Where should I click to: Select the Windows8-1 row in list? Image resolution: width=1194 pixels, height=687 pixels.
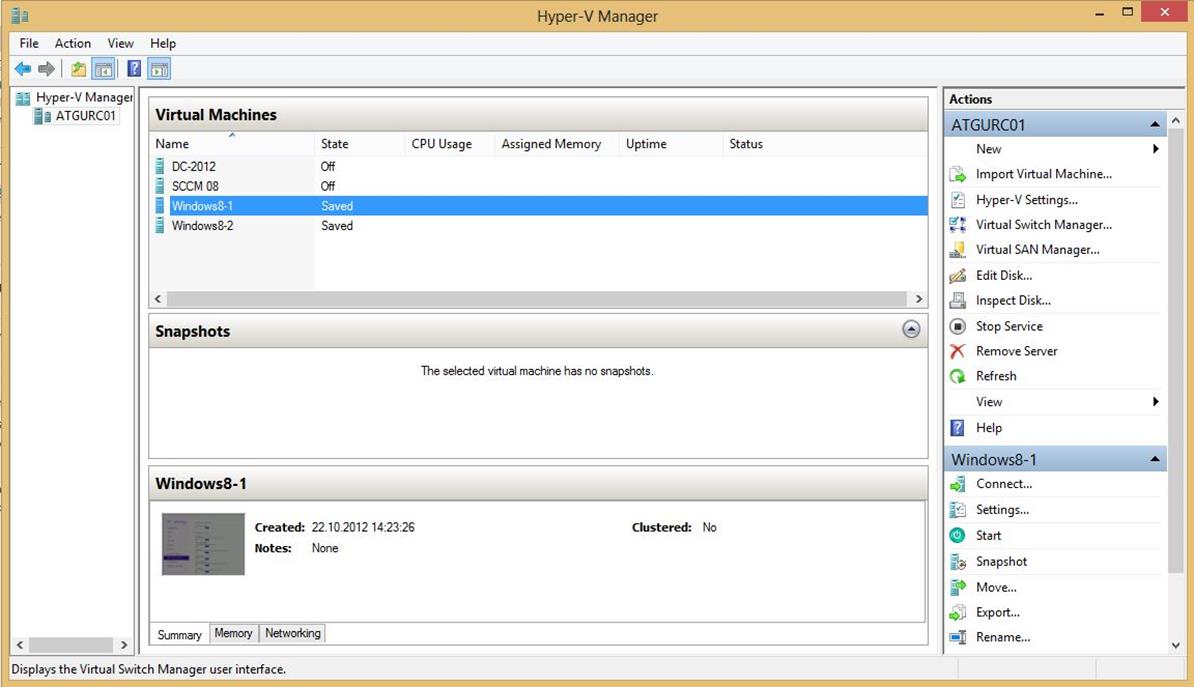538,206
